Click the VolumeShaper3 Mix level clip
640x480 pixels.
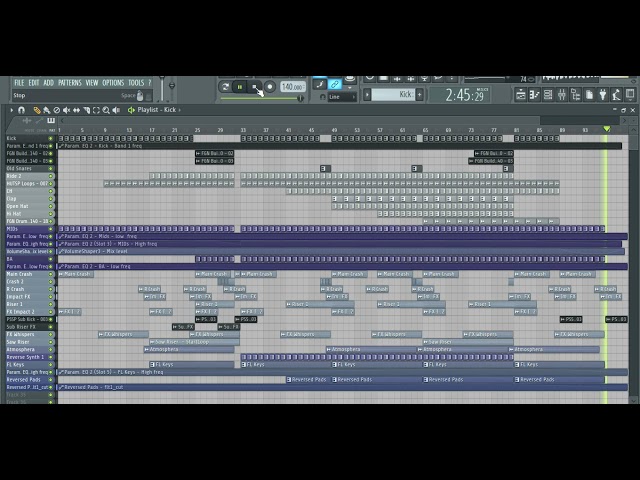341,251
